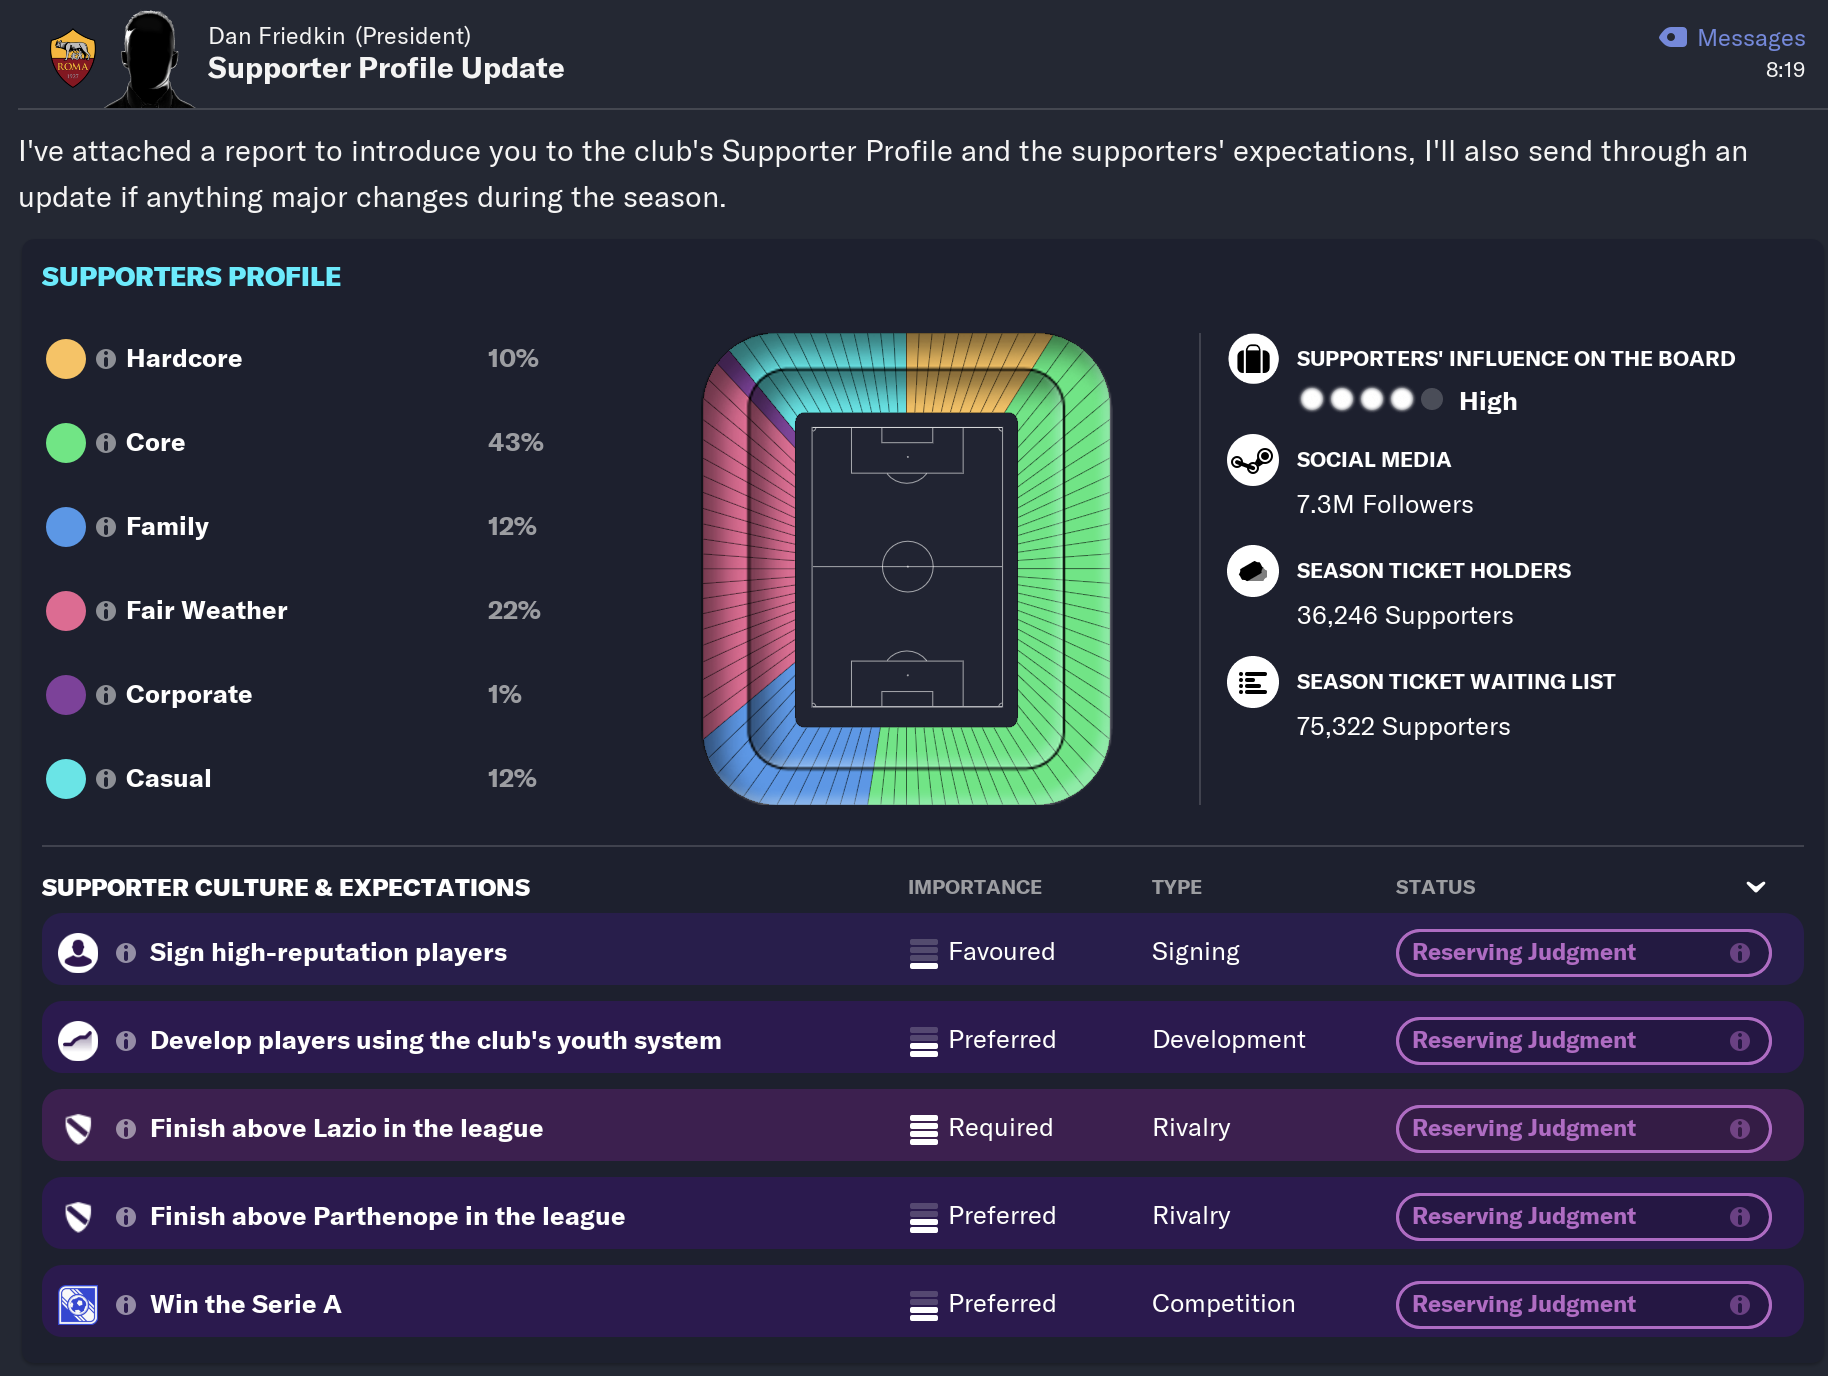1828x1376 pixels.
Task: Click the AS Roma club badge
Action: pos(72,59)
